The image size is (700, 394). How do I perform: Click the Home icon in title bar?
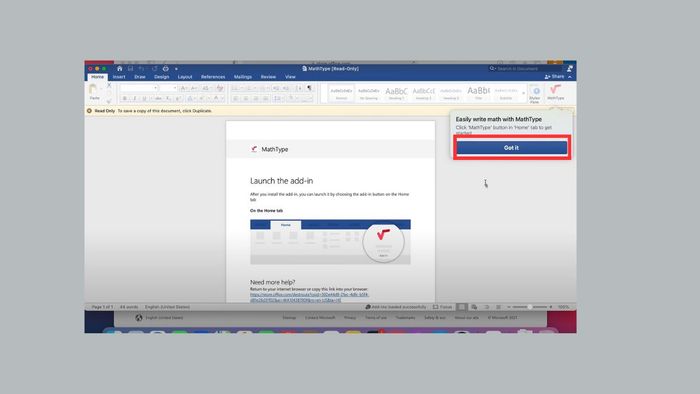[119, 69]
